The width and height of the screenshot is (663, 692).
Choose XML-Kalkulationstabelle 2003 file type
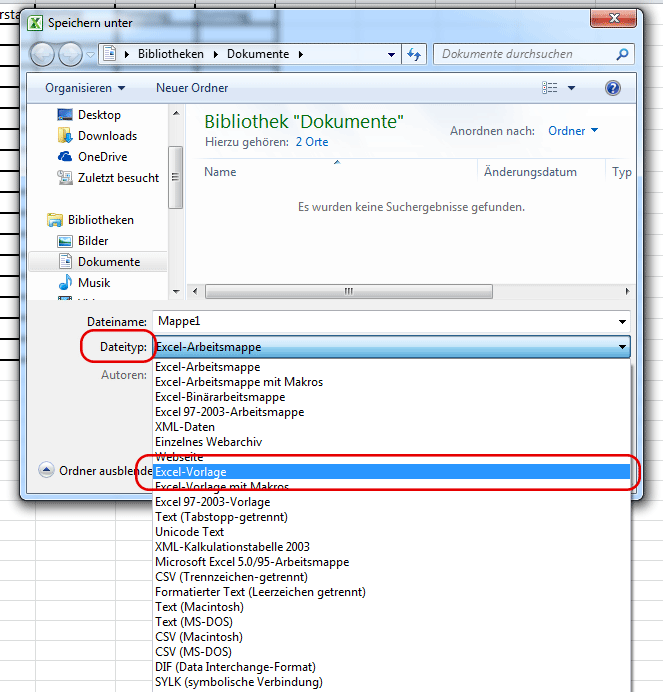(392, 547)
